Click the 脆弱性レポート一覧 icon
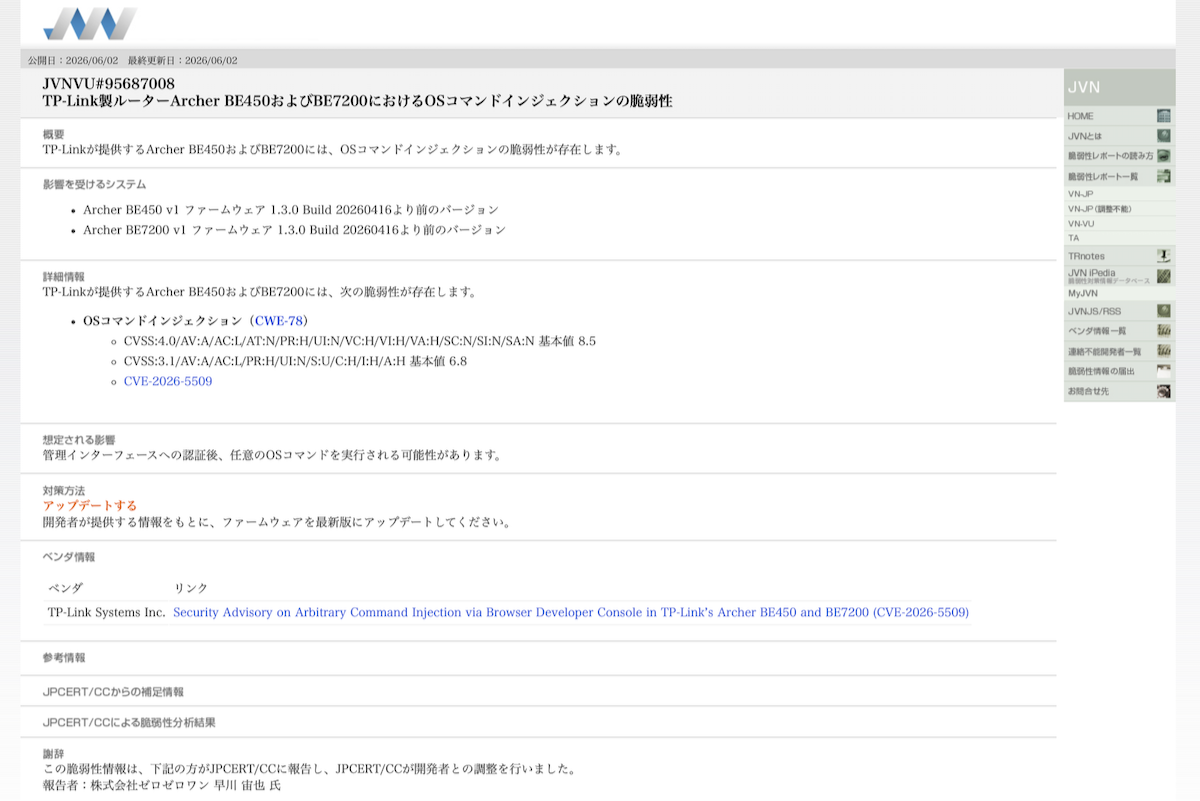1200x801 pixels. click(x=1164, y=176)
